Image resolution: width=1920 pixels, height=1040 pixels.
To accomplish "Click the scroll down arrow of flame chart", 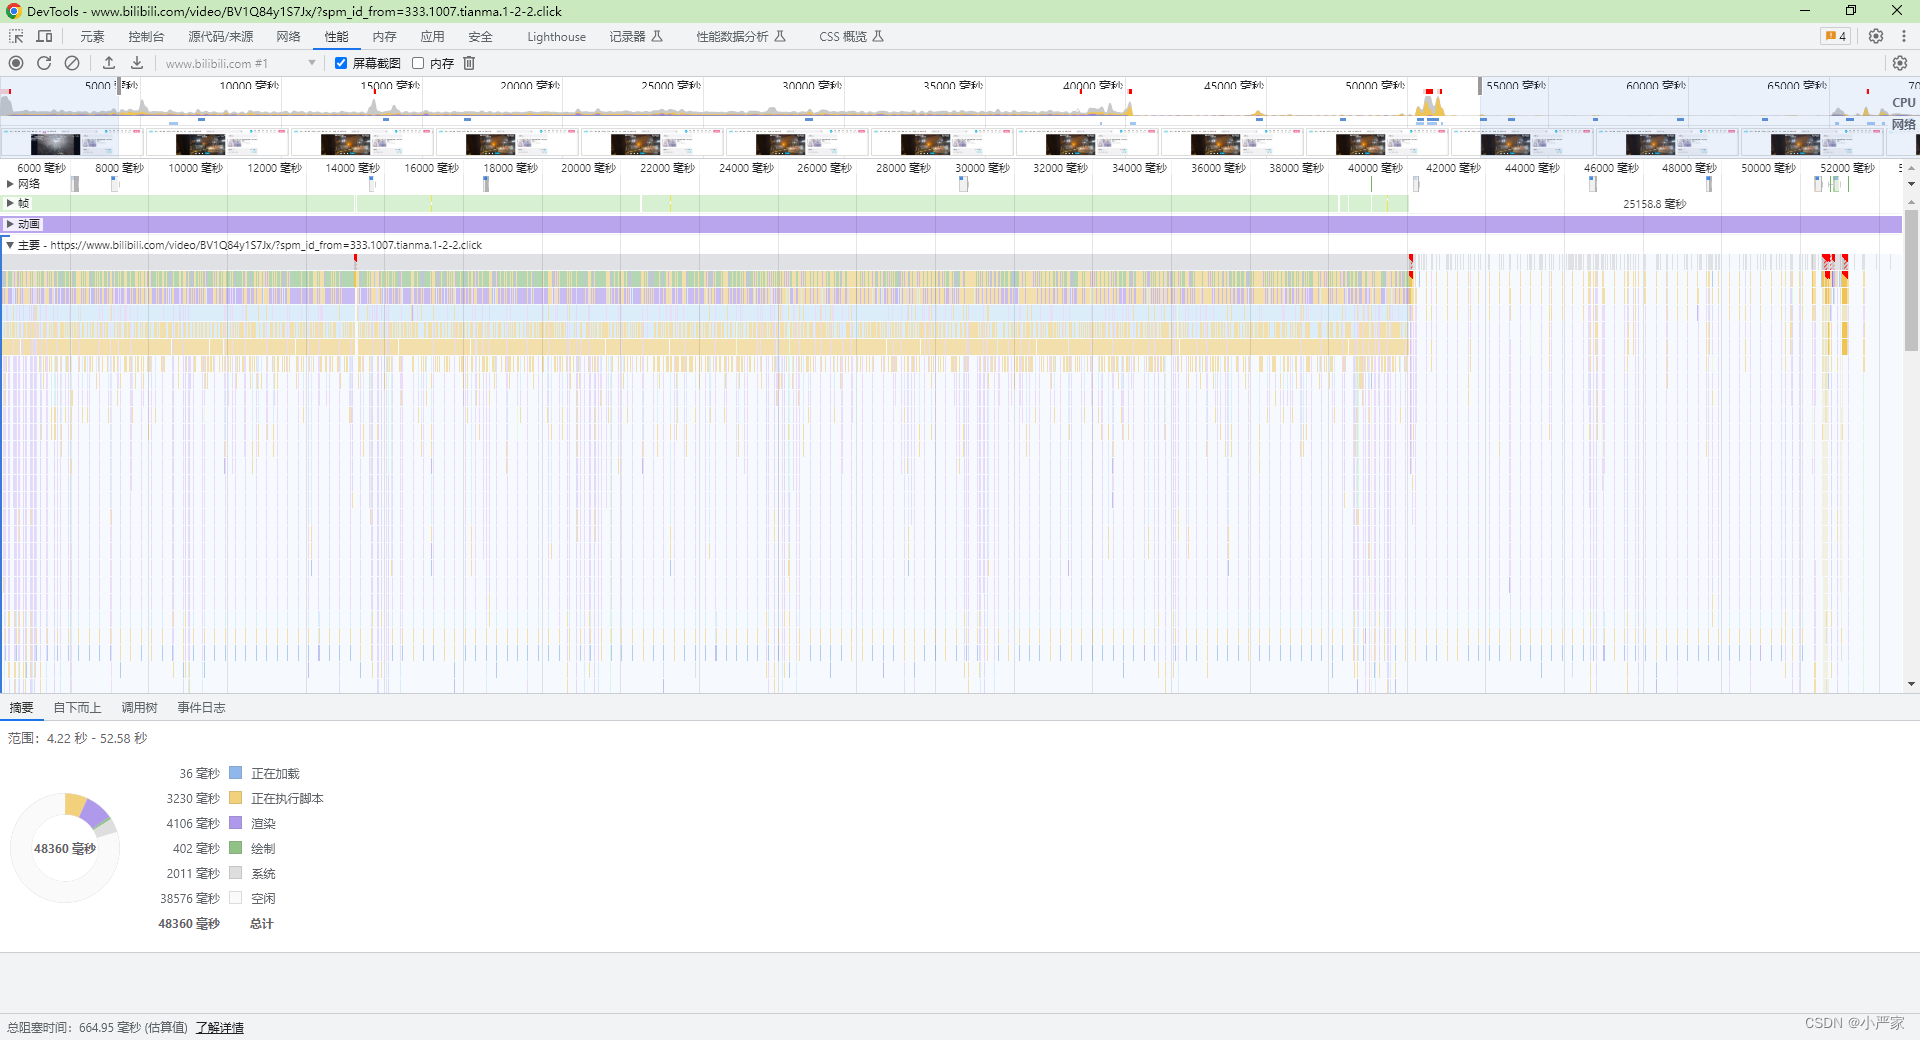I will click(x=1911, y=685).
